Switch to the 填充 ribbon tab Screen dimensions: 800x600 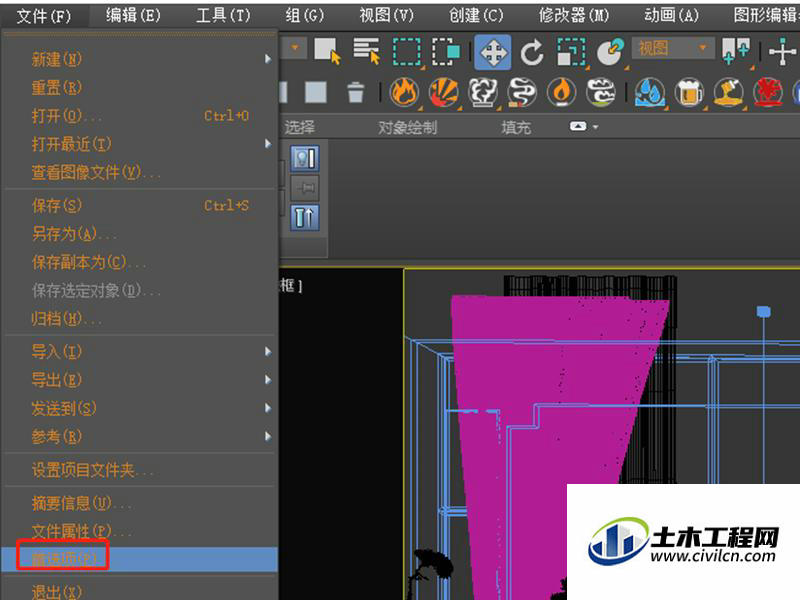click(516, 127)
